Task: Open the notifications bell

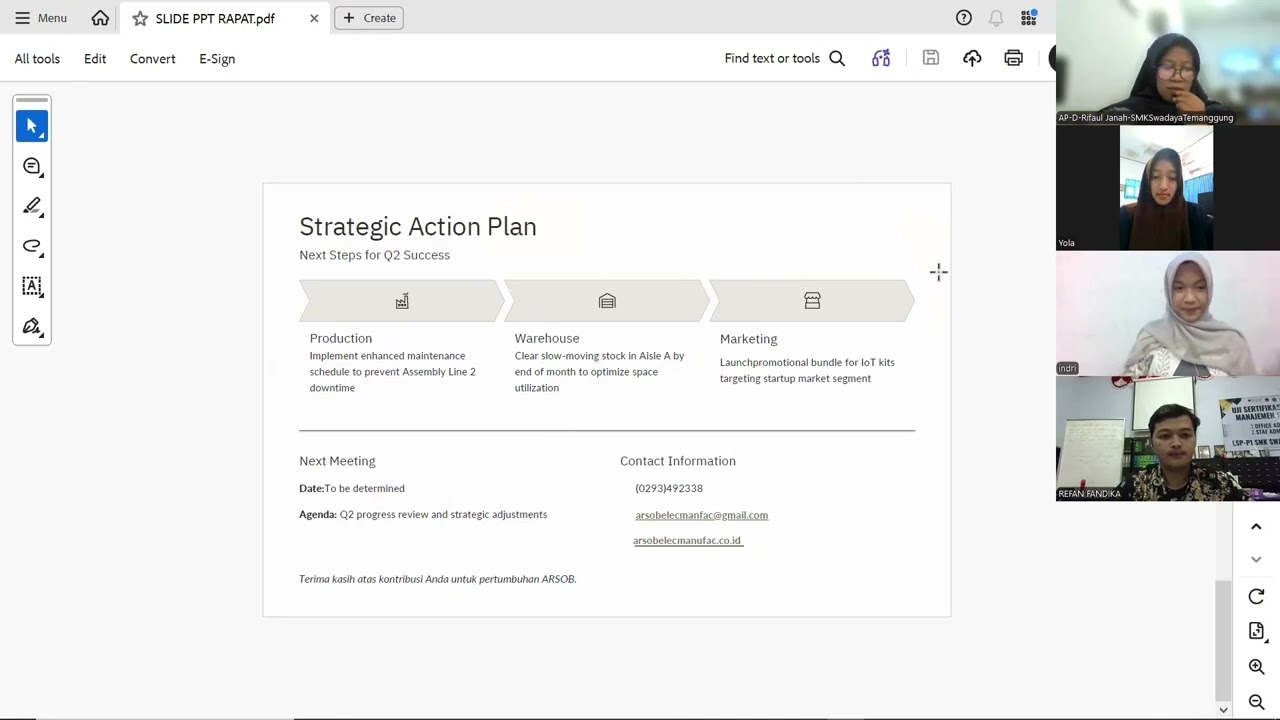Action: [x=996, y=18]
